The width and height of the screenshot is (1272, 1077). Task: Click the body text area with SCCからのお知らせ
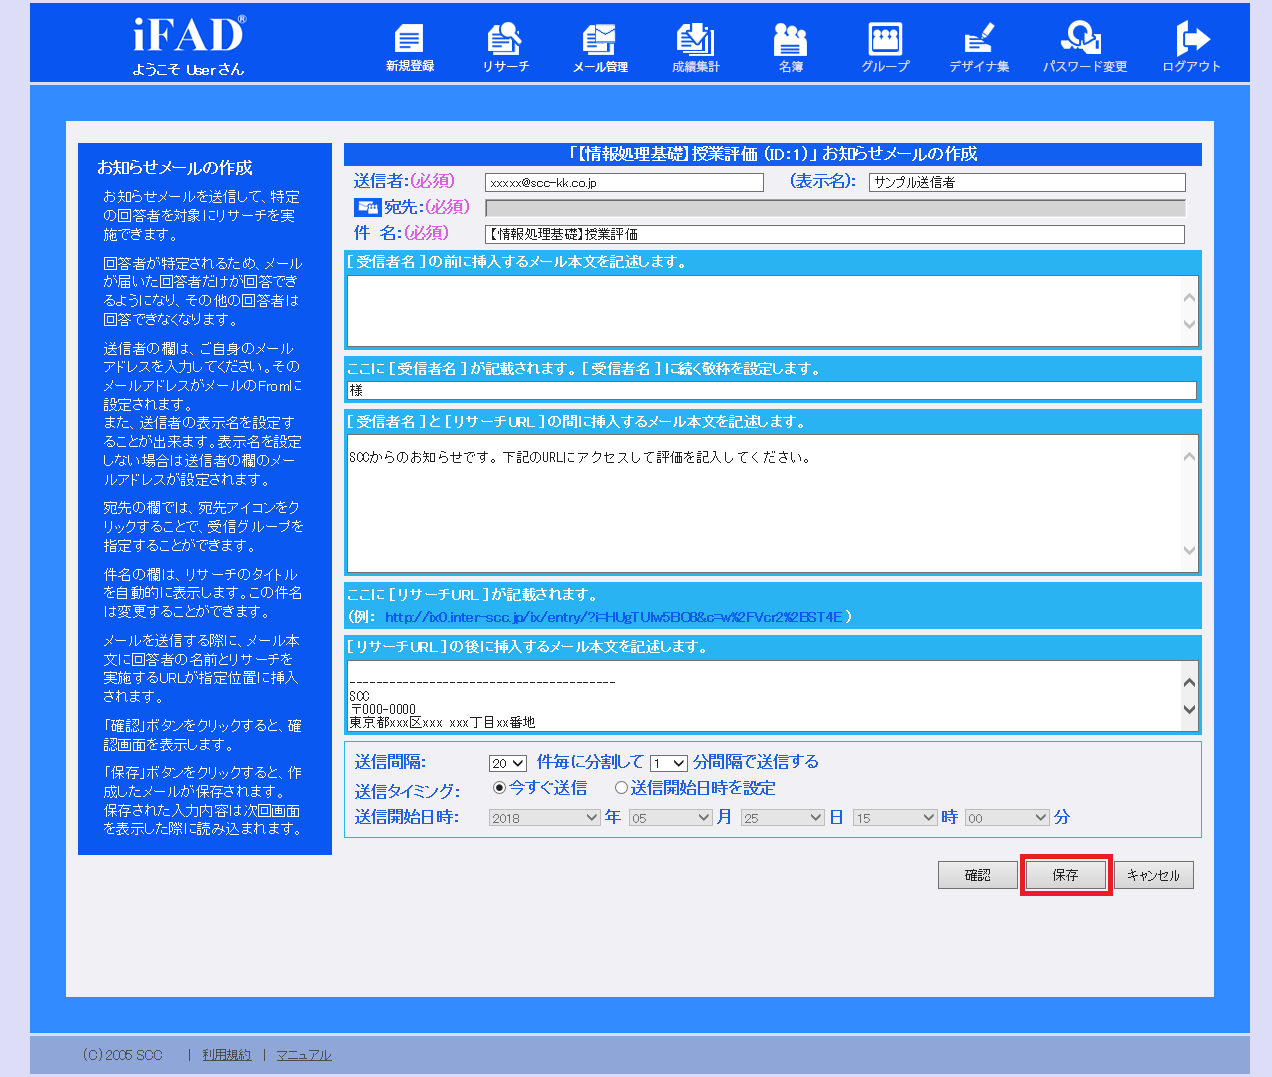pyautogui.click(x=772, y=503)
